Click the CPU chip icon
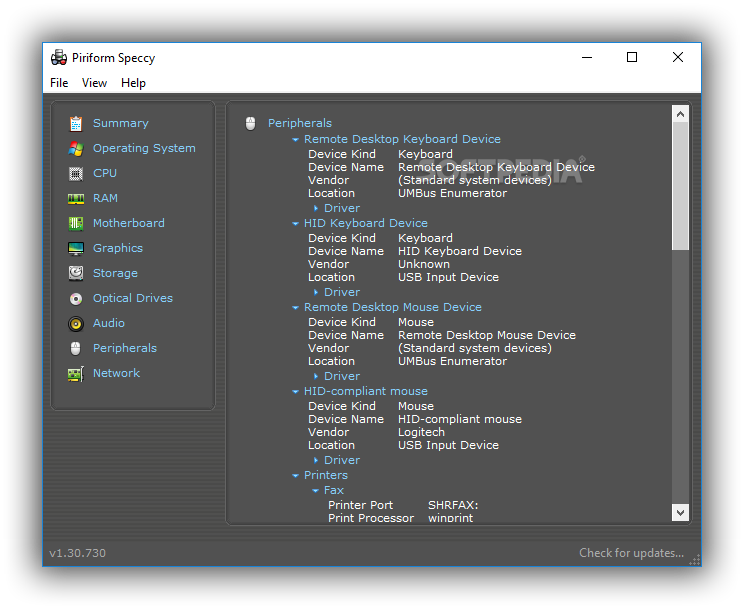744x609 pixels. tap(76, 174)
